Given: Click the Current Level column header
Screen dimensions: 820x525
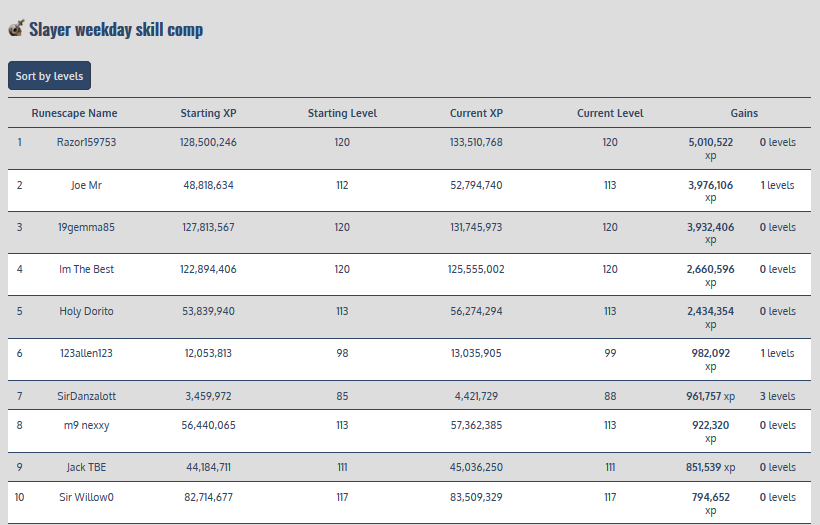Looking at the screenshot, I should point(610,113).
